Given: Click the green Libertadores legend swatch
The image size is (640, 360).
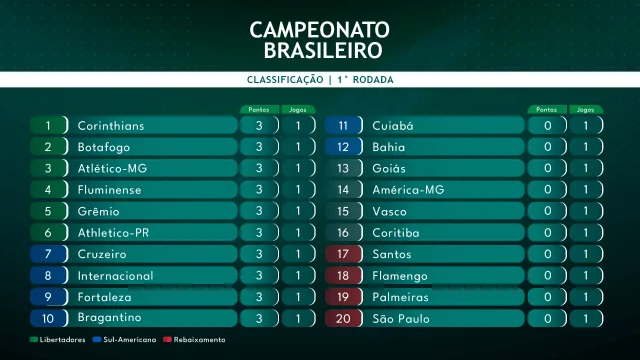Looking at the screenshot, I should pyautogui.click(x=33, y=340).
